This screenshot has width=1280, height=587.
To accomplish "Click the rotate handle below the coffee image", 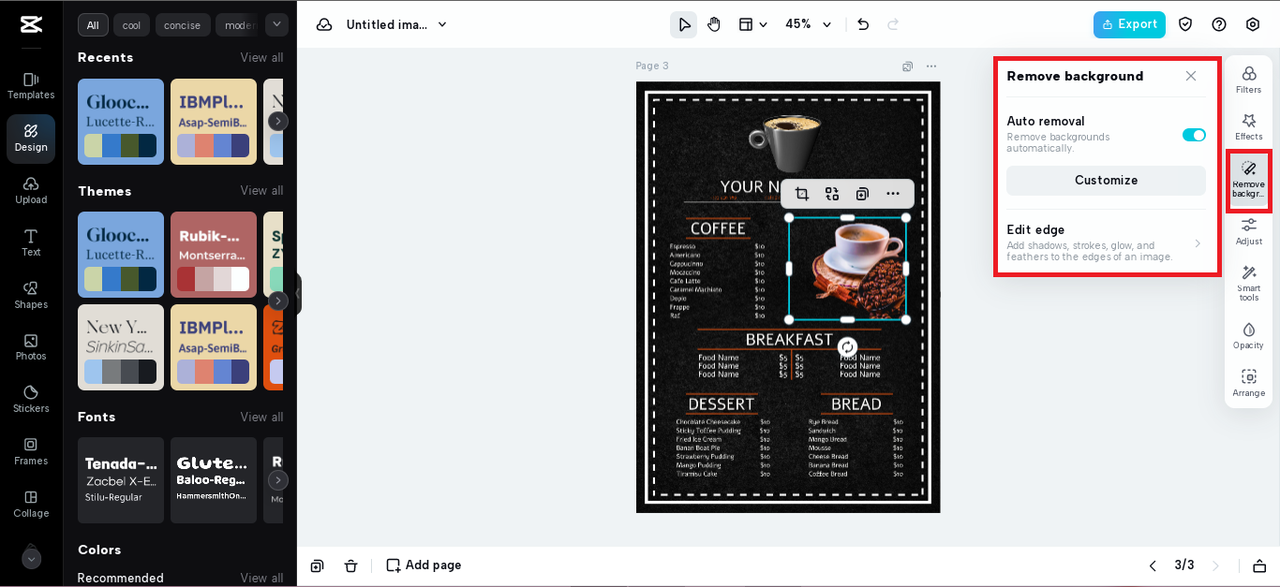I will 847,347.
